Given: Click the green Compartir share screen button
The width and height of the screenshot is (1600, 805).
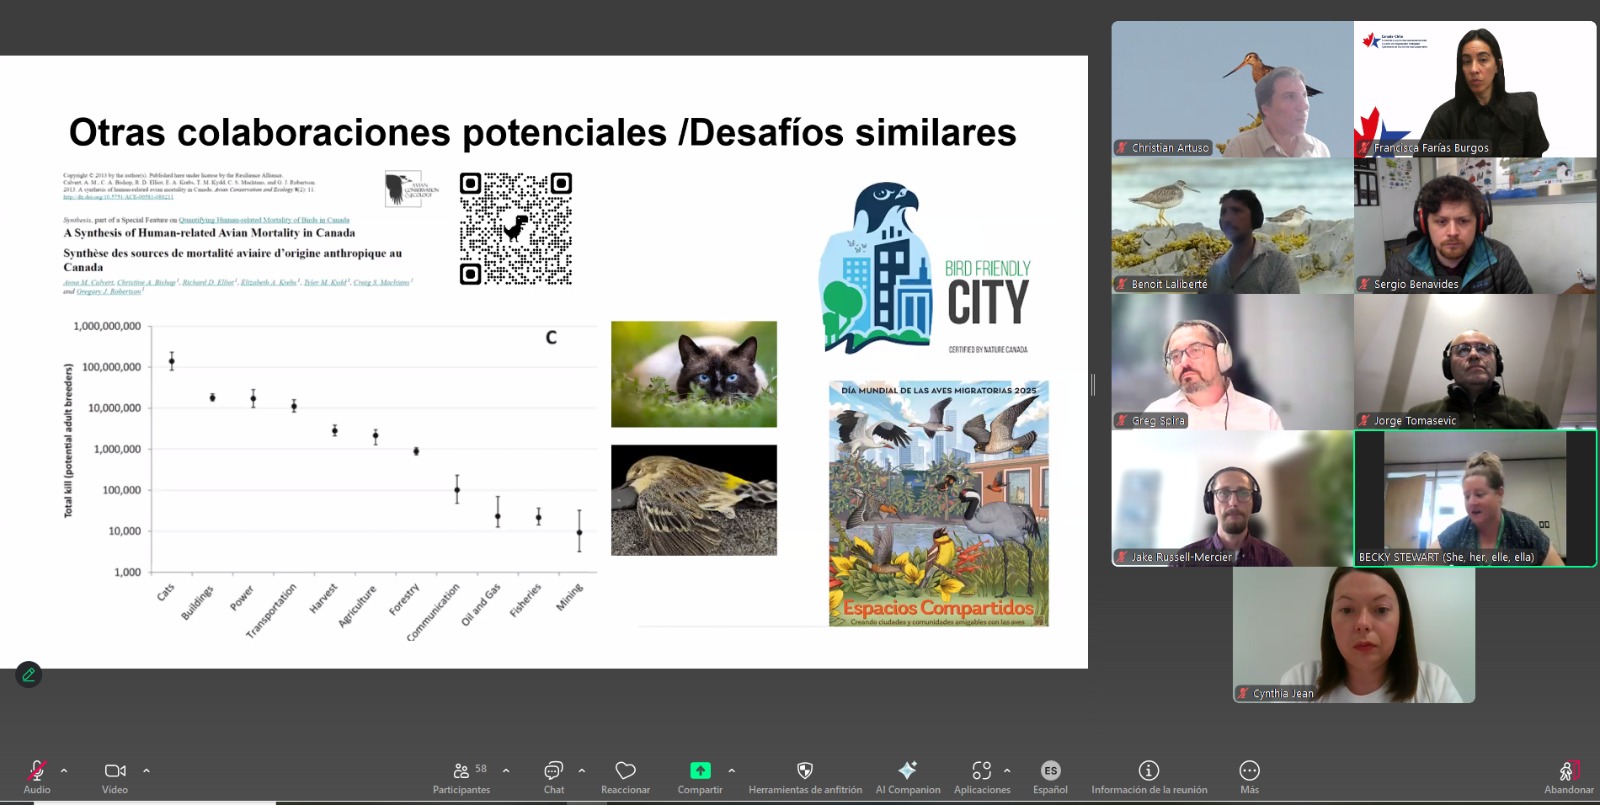Looking at the screenshot, I should [x=700, y=776].
